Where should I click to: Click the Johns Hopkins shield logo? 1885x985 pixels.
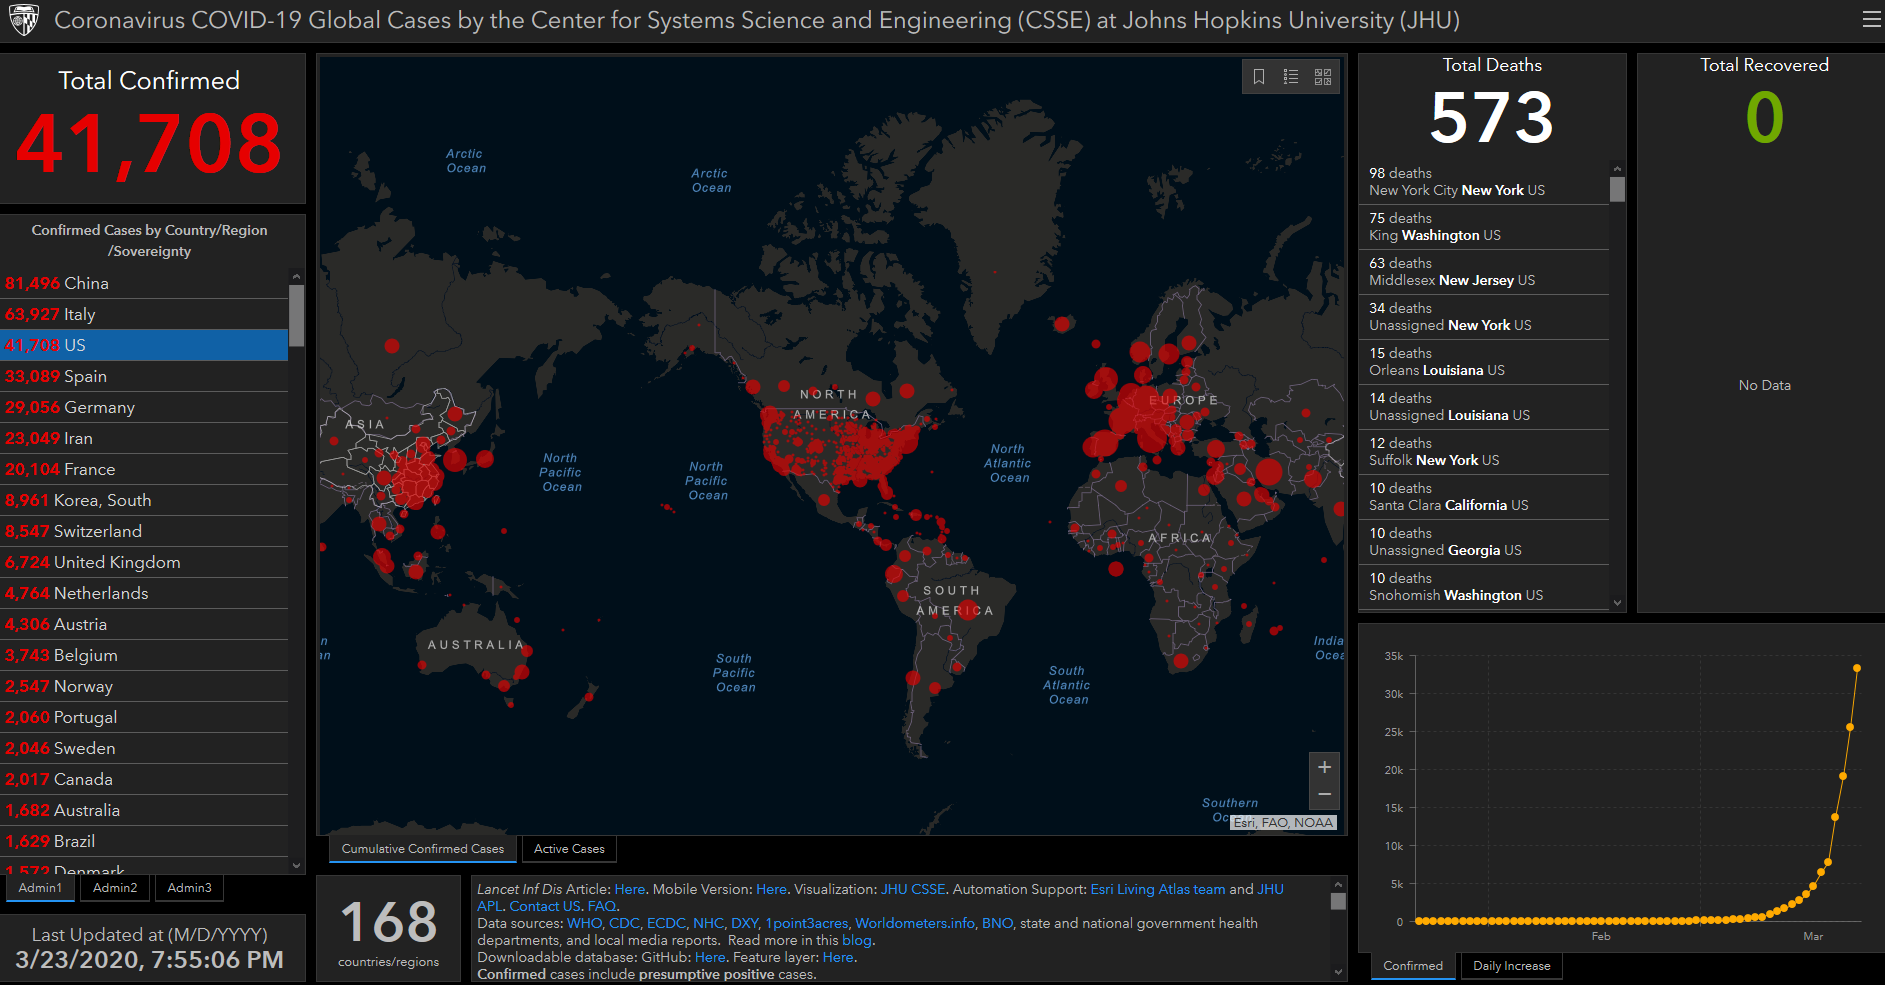23,19
